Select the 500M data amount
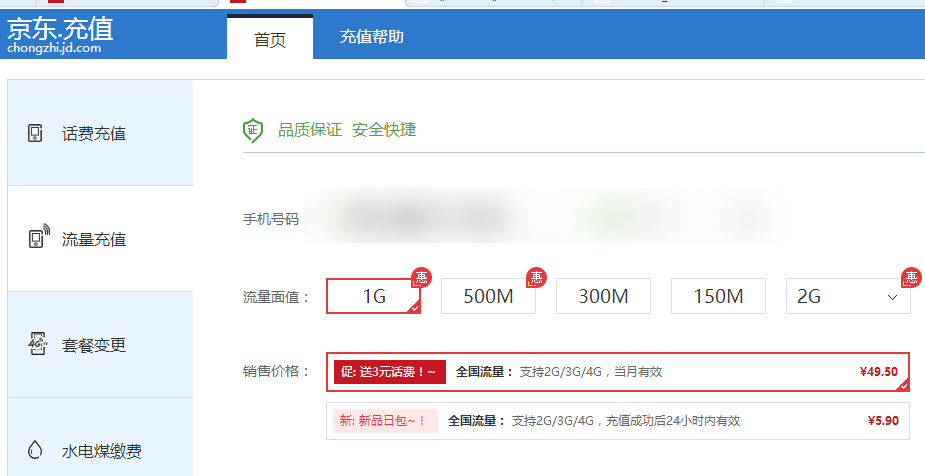The image size is (925, 476). tap(488, 296)
